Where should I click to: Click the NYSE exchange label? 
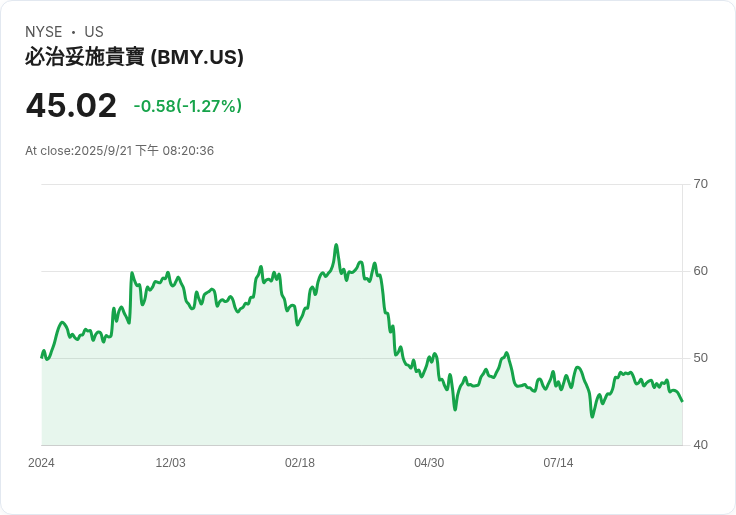[x=44, y=32]
